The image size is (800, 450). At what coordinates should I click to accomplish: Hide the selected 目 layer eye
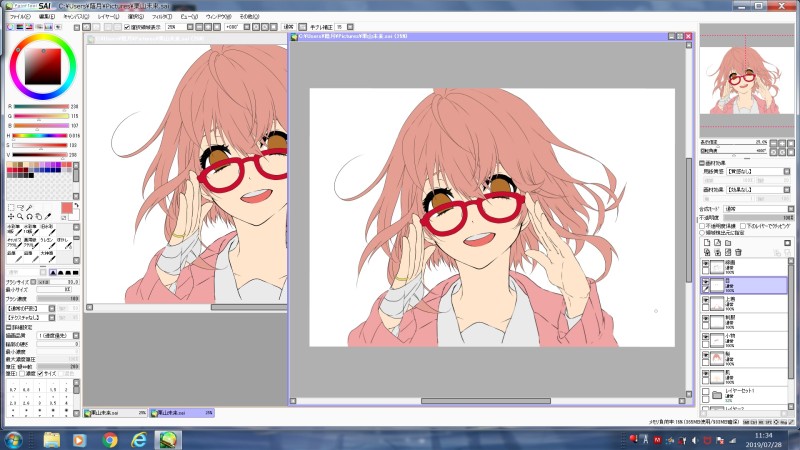coord(706,282)
